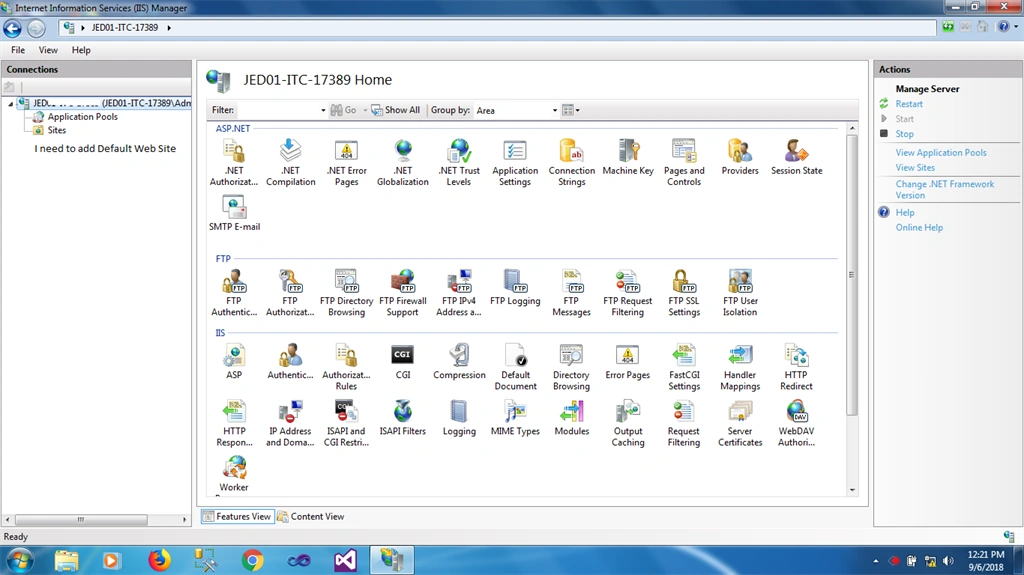Open the Filter dropdown arrow
This screenshot has height=575, width=1024.
323,110
